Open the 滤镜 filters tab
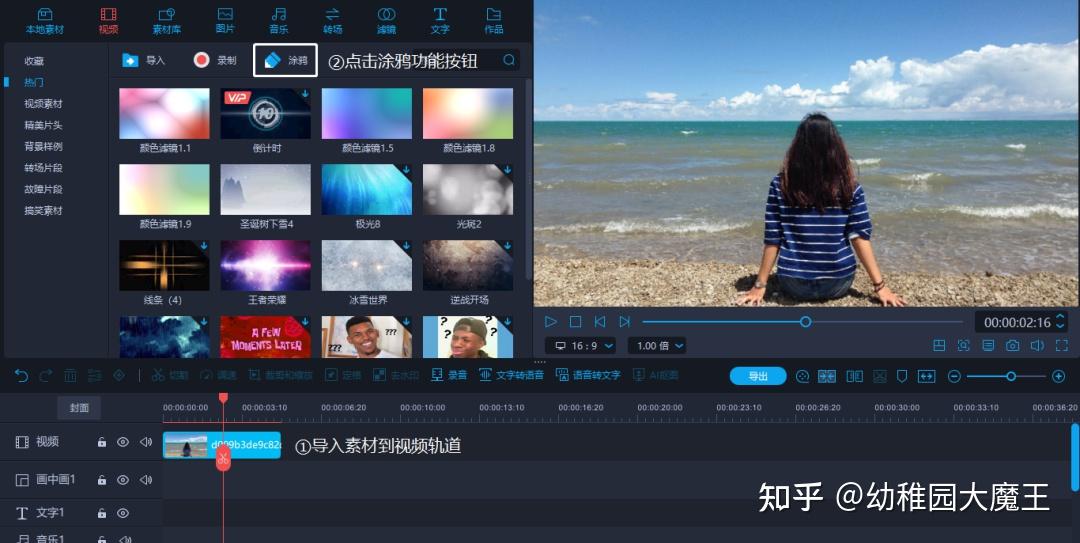Image resolution: width=1080 pixels, height=543 pixels. tap(386, 21)
